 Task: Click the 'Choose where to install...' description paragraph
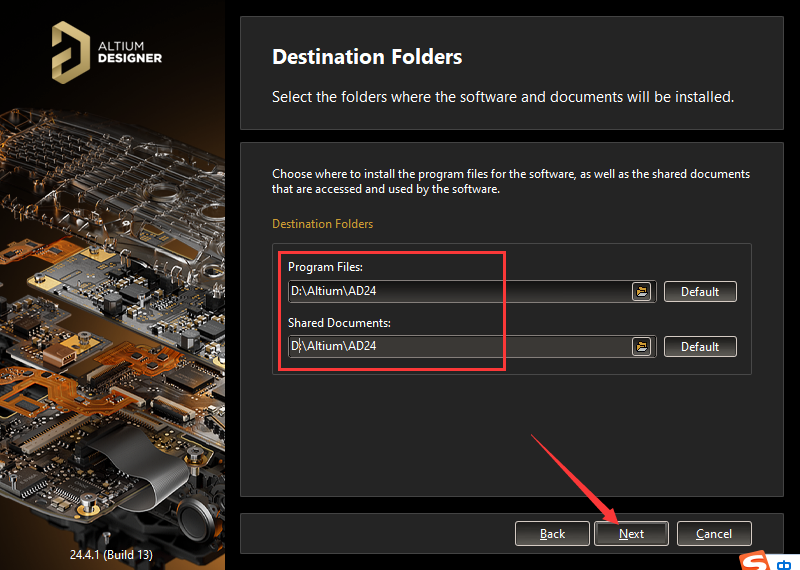(511, 181)
